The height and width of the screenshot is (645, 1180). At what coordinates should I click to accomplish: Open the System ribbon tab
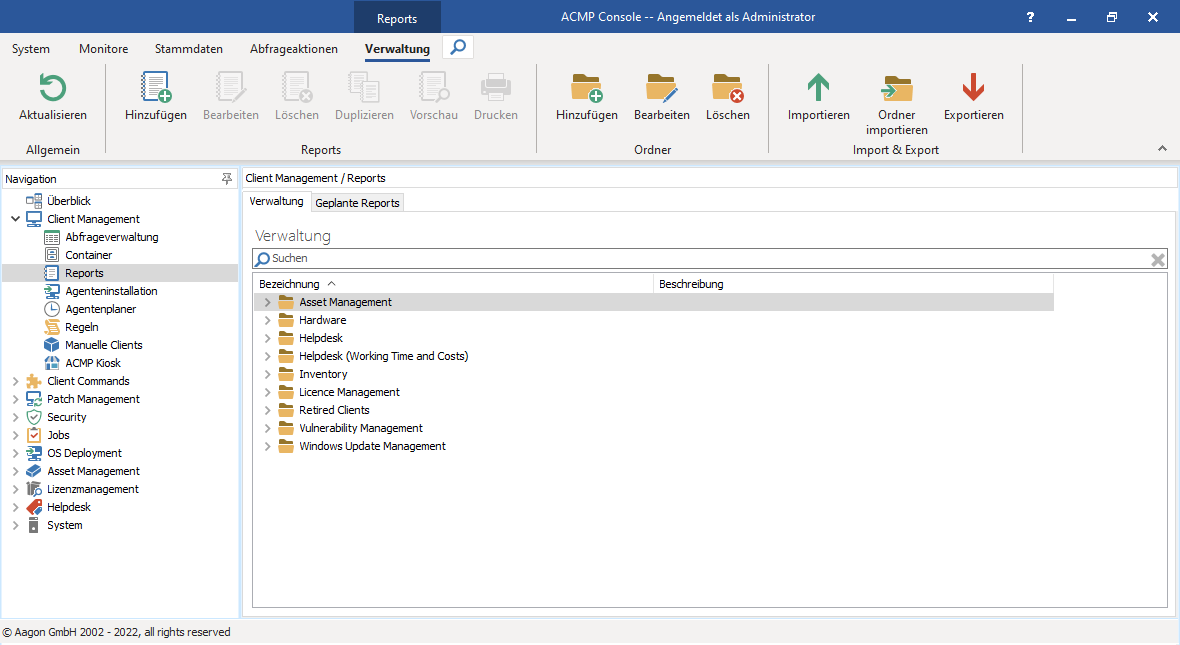pyautogui.click(x=31, y=49)
